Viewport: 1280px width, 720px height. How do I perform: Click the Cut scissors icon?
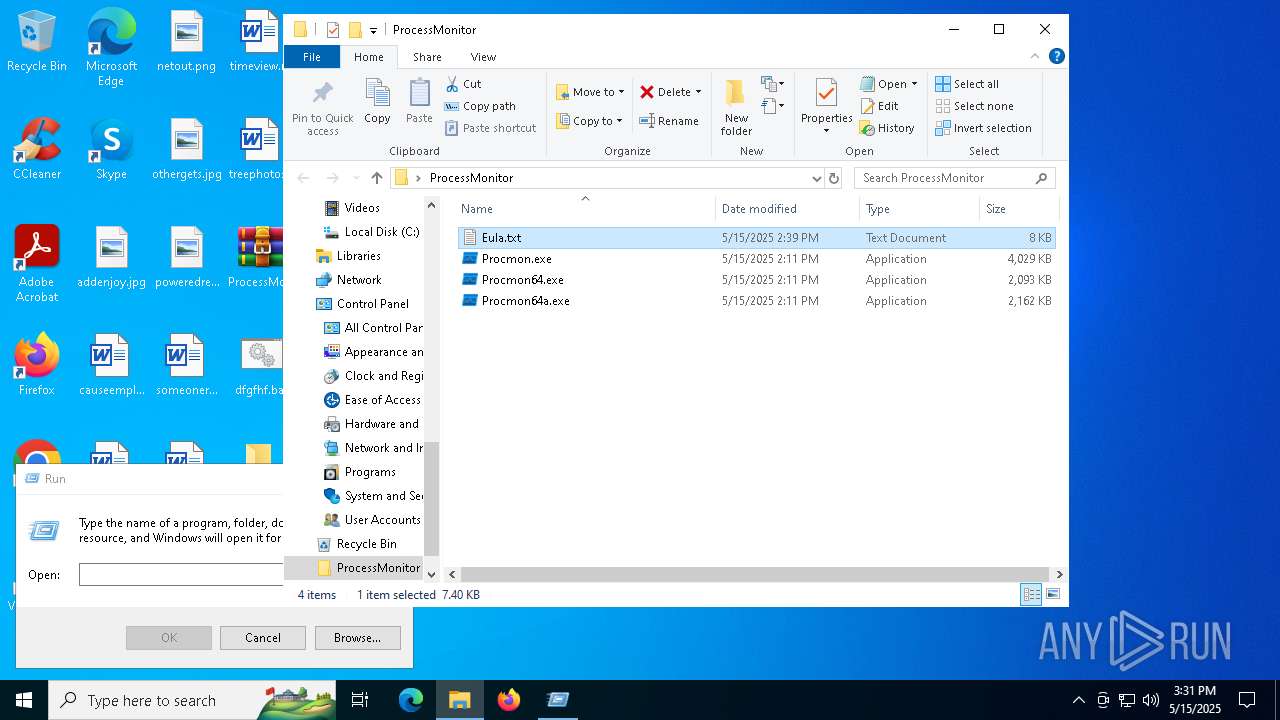pyautogui.click(x=452, y=84)
